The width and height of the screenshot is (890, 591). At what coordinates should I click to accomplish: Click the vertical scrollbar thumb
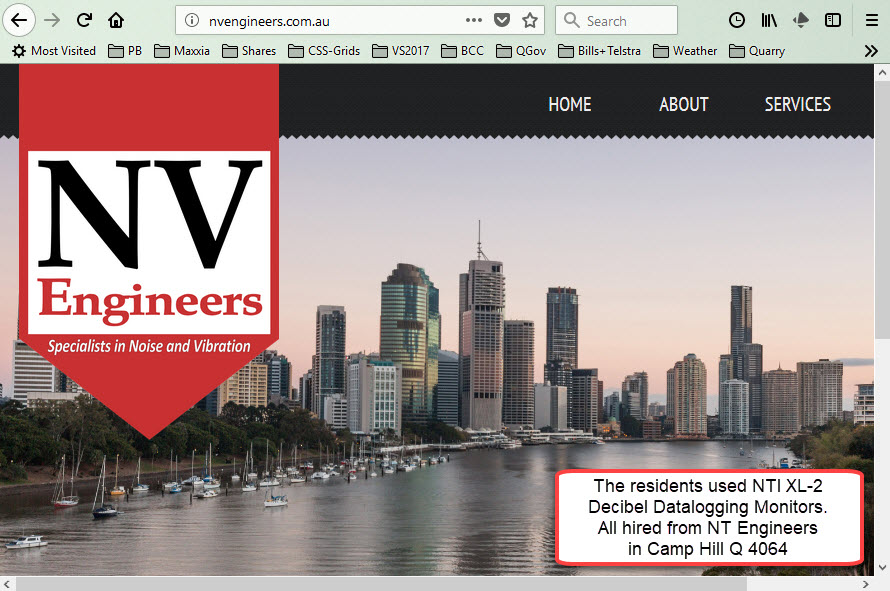click(882, 210)
